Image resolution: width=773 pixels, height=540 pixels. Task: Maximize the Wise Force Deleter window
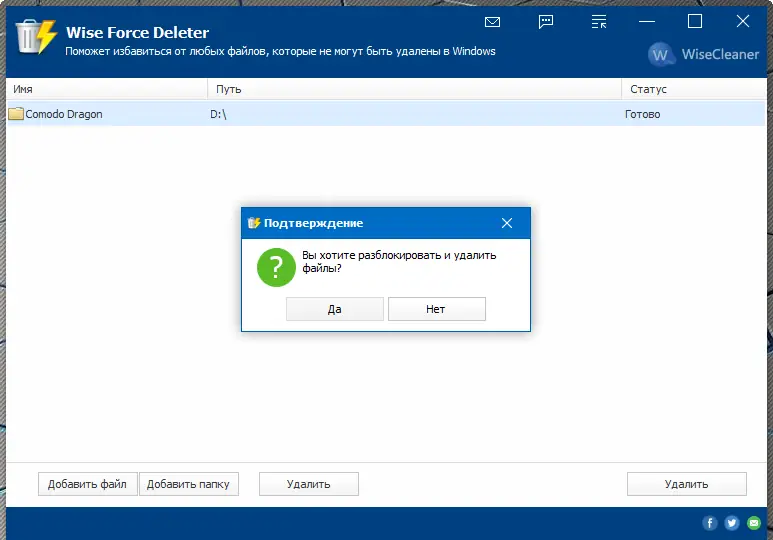[x=695, y=21]
